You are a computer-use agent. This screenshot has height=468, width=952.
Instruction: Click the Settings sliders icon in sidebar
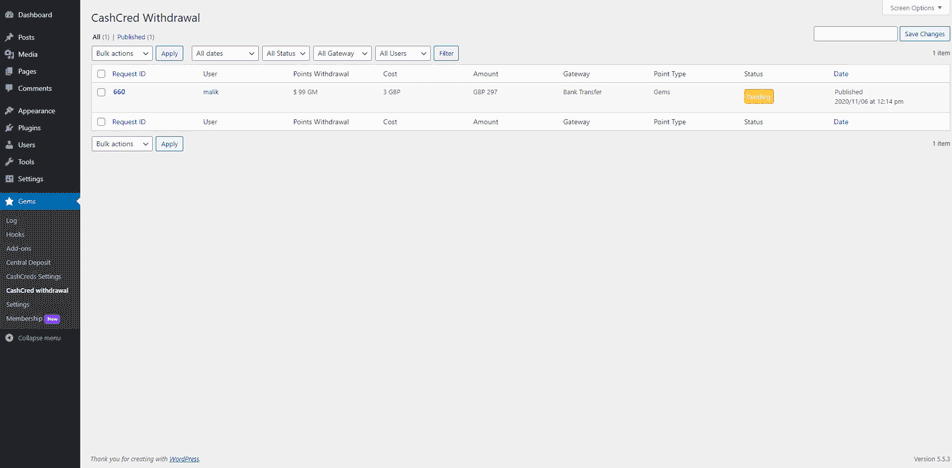[9, 179]
